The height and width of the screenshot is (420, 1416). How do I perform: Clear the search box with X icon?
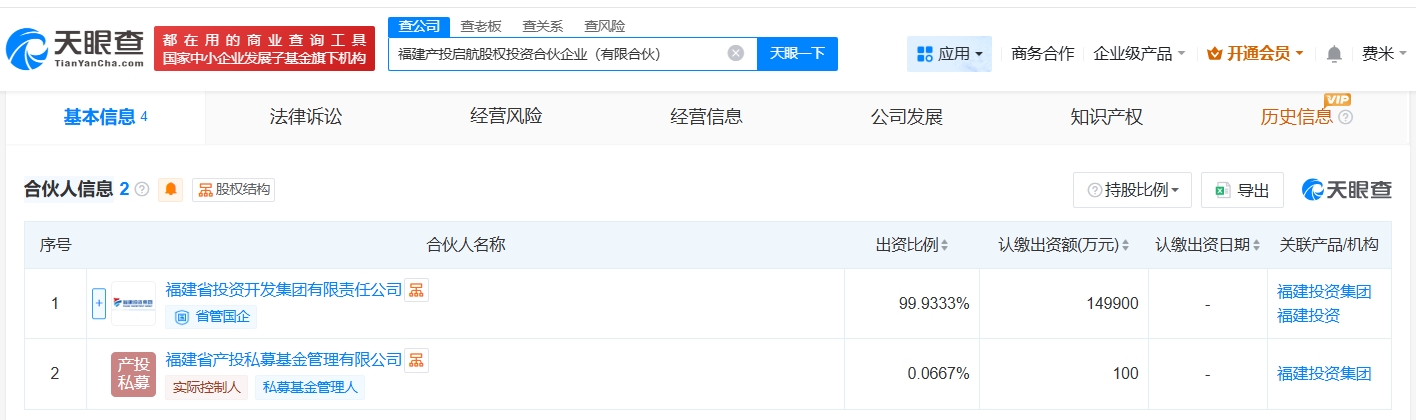pos(735,53)
